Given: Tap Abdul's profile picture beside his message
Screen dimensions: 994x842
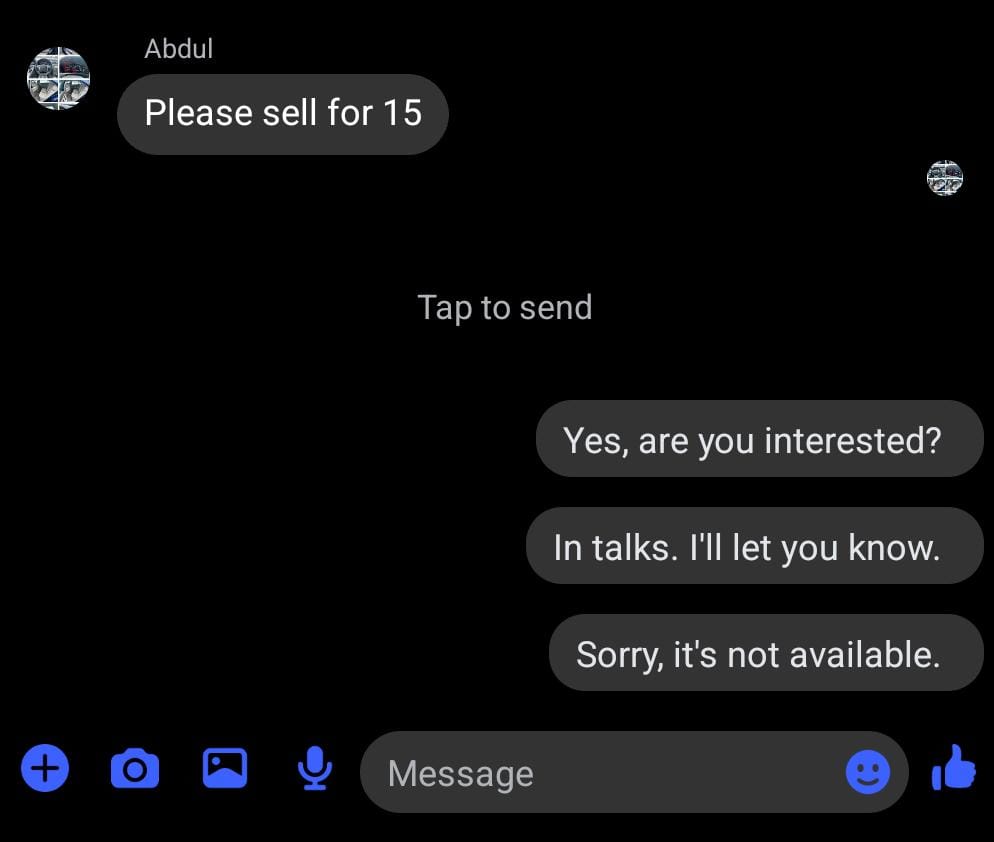Looking at the screenshot, I should point(58,78).
